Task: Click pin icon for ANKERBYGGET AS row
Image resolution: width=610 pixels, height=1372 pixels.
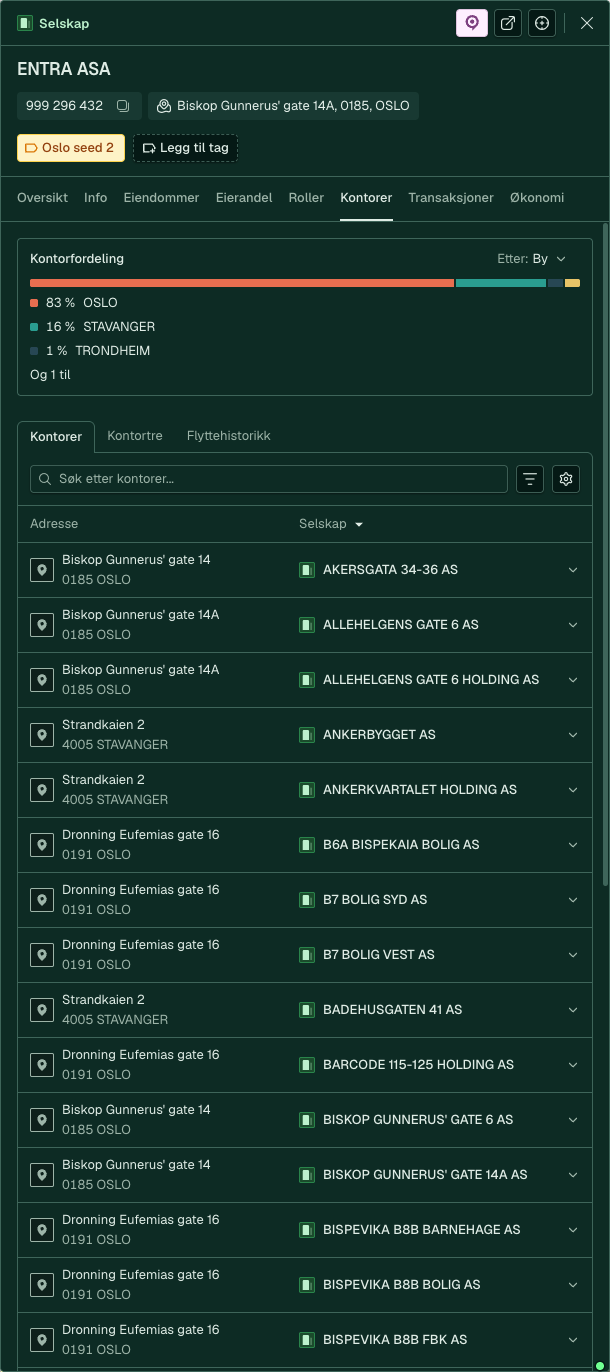Action: [42, 735]
